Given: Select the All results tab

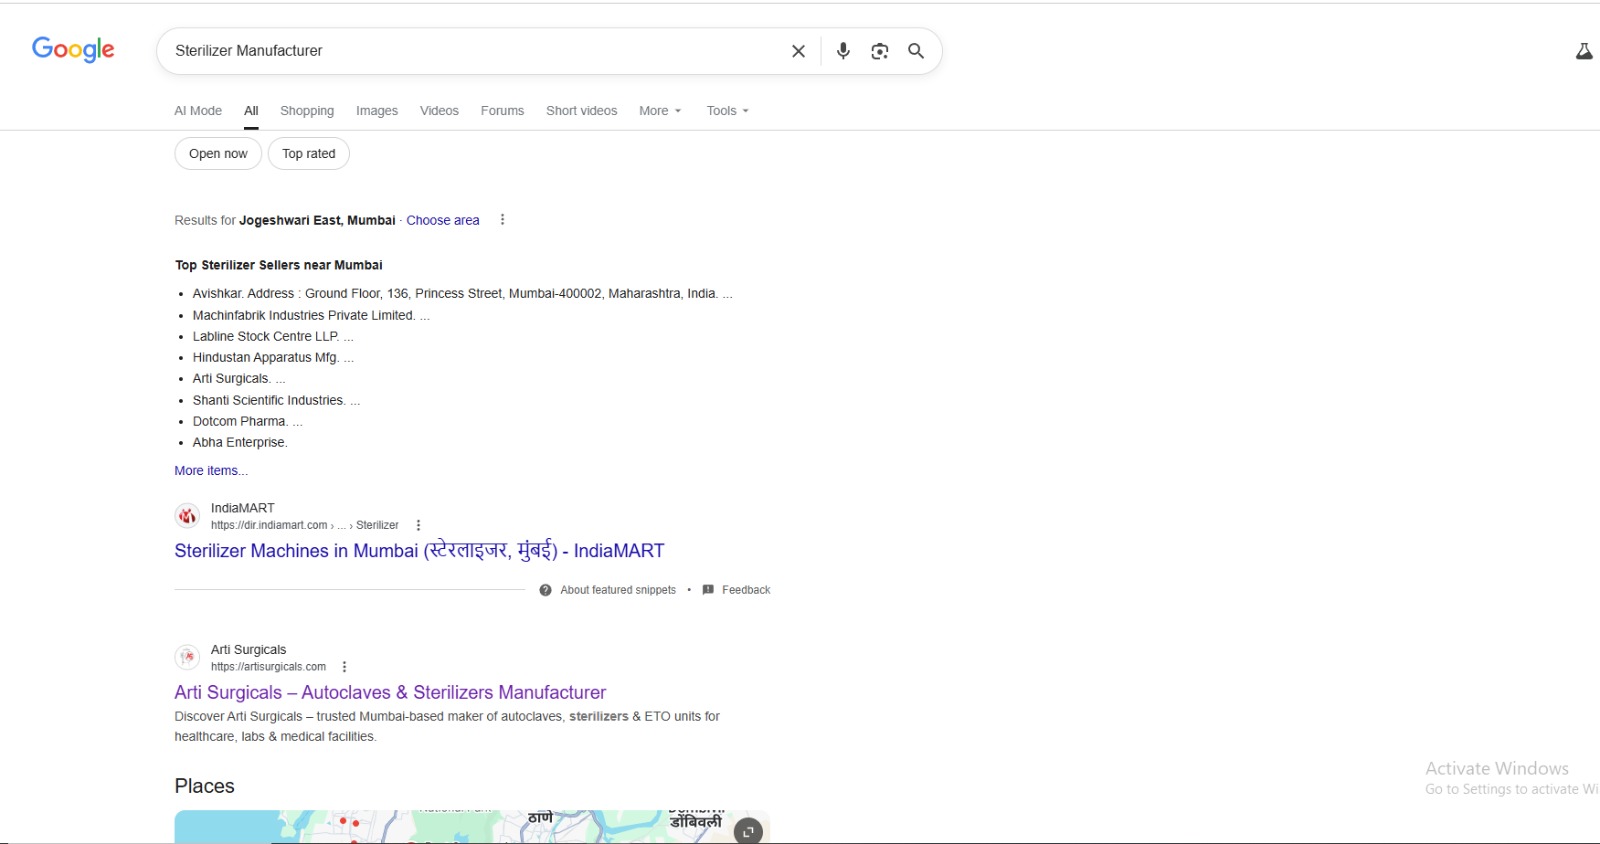Looking at the screenshot, I should pos(251,111).
